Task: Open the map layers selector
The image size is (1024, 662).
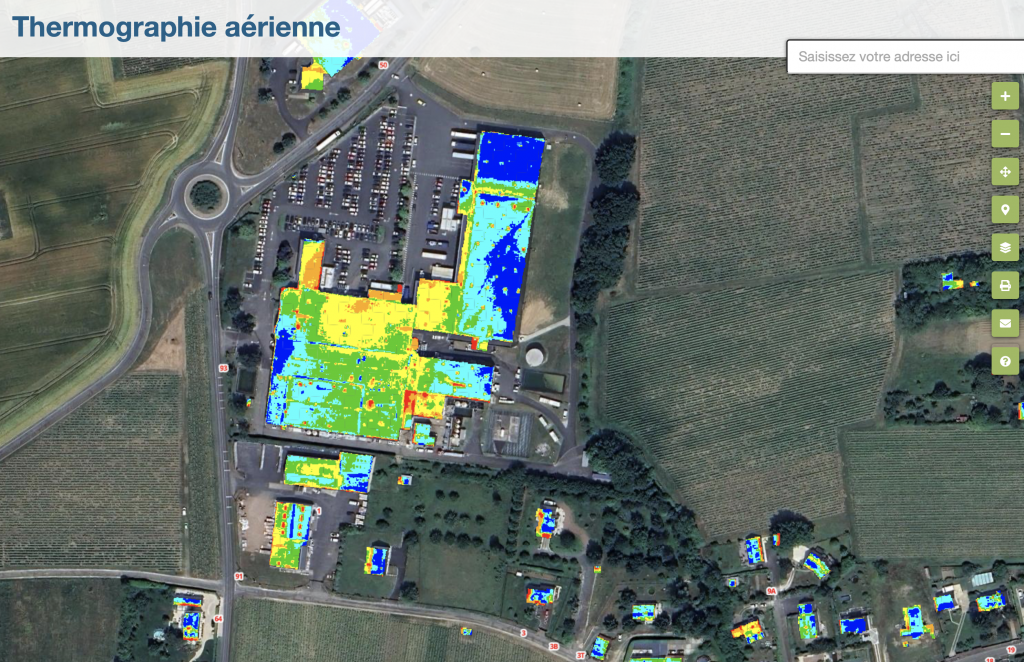Action: pos(1005,247)
